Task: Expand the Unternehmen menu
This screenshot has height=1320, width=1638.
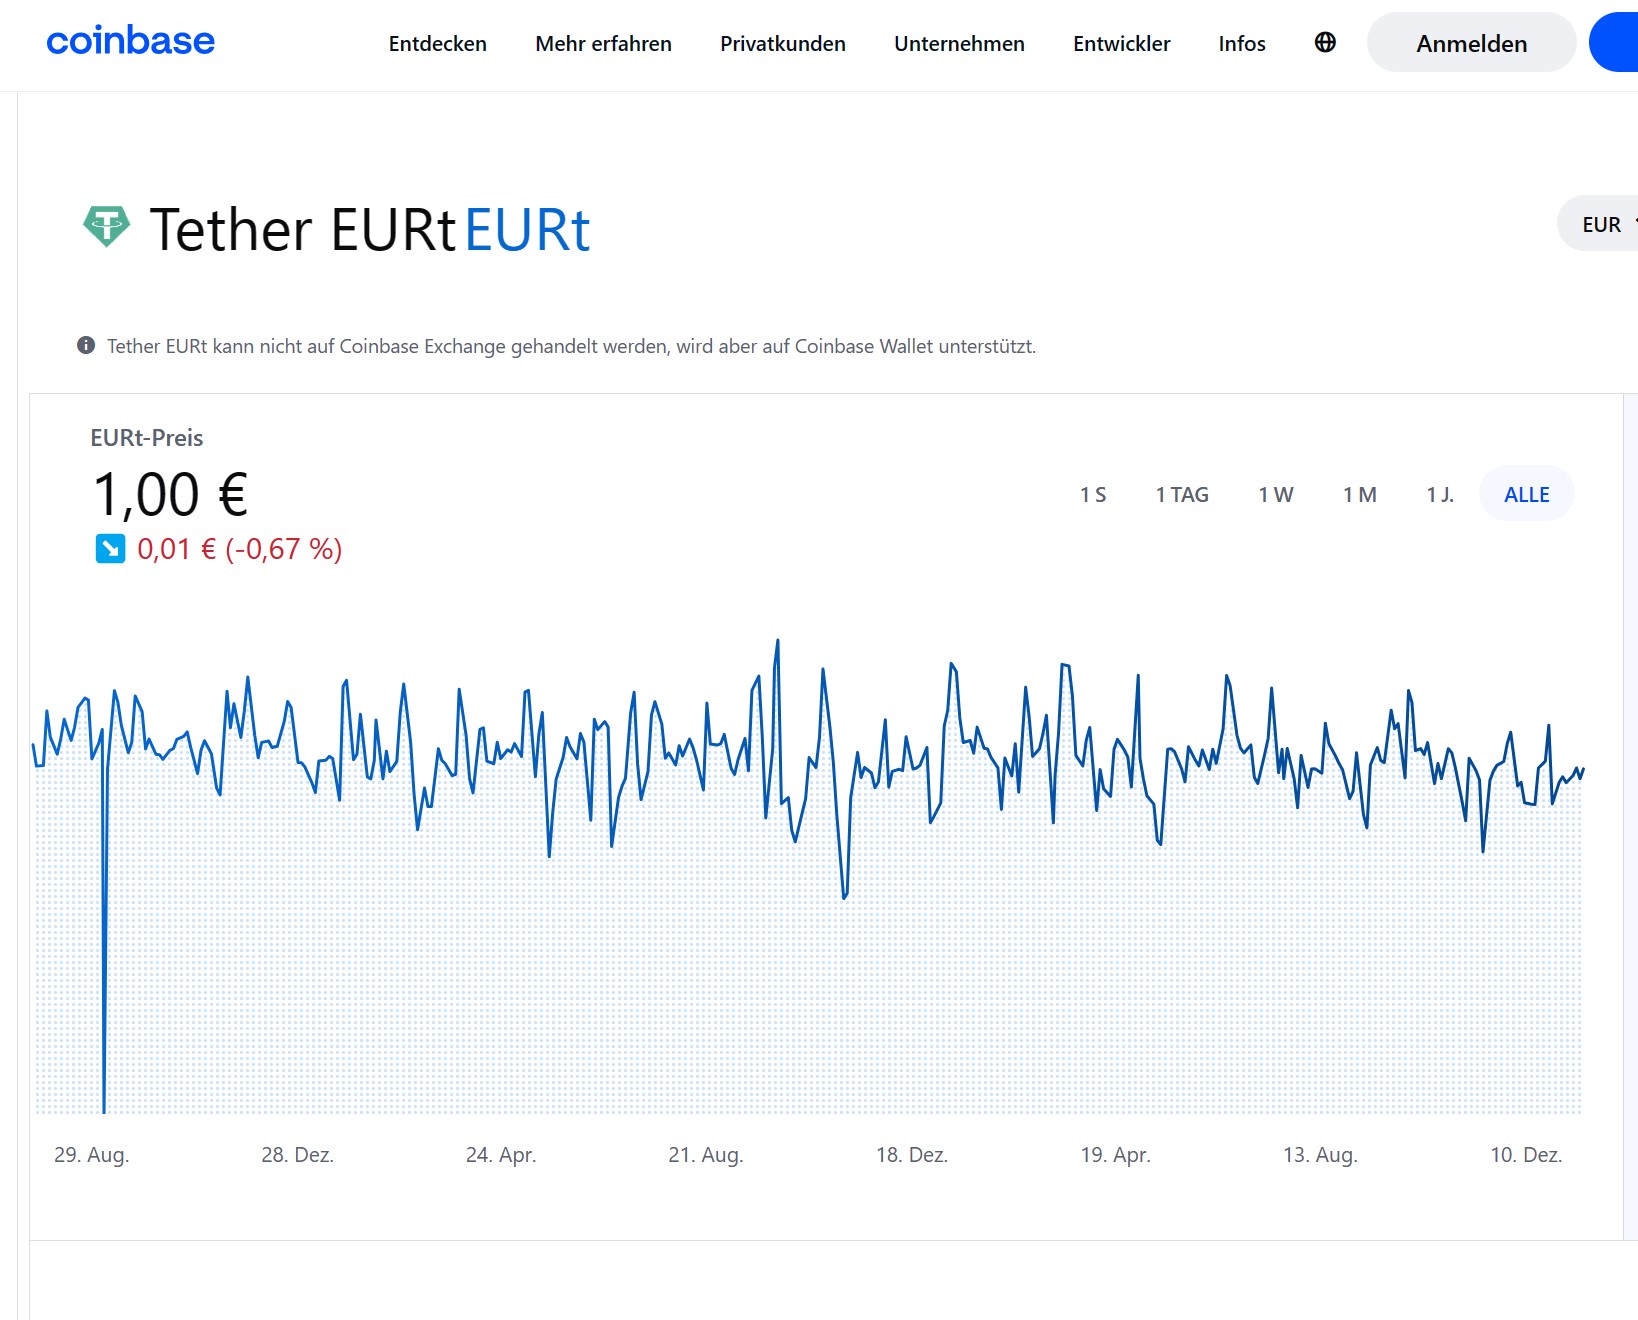Action: (x=958, y=44)
